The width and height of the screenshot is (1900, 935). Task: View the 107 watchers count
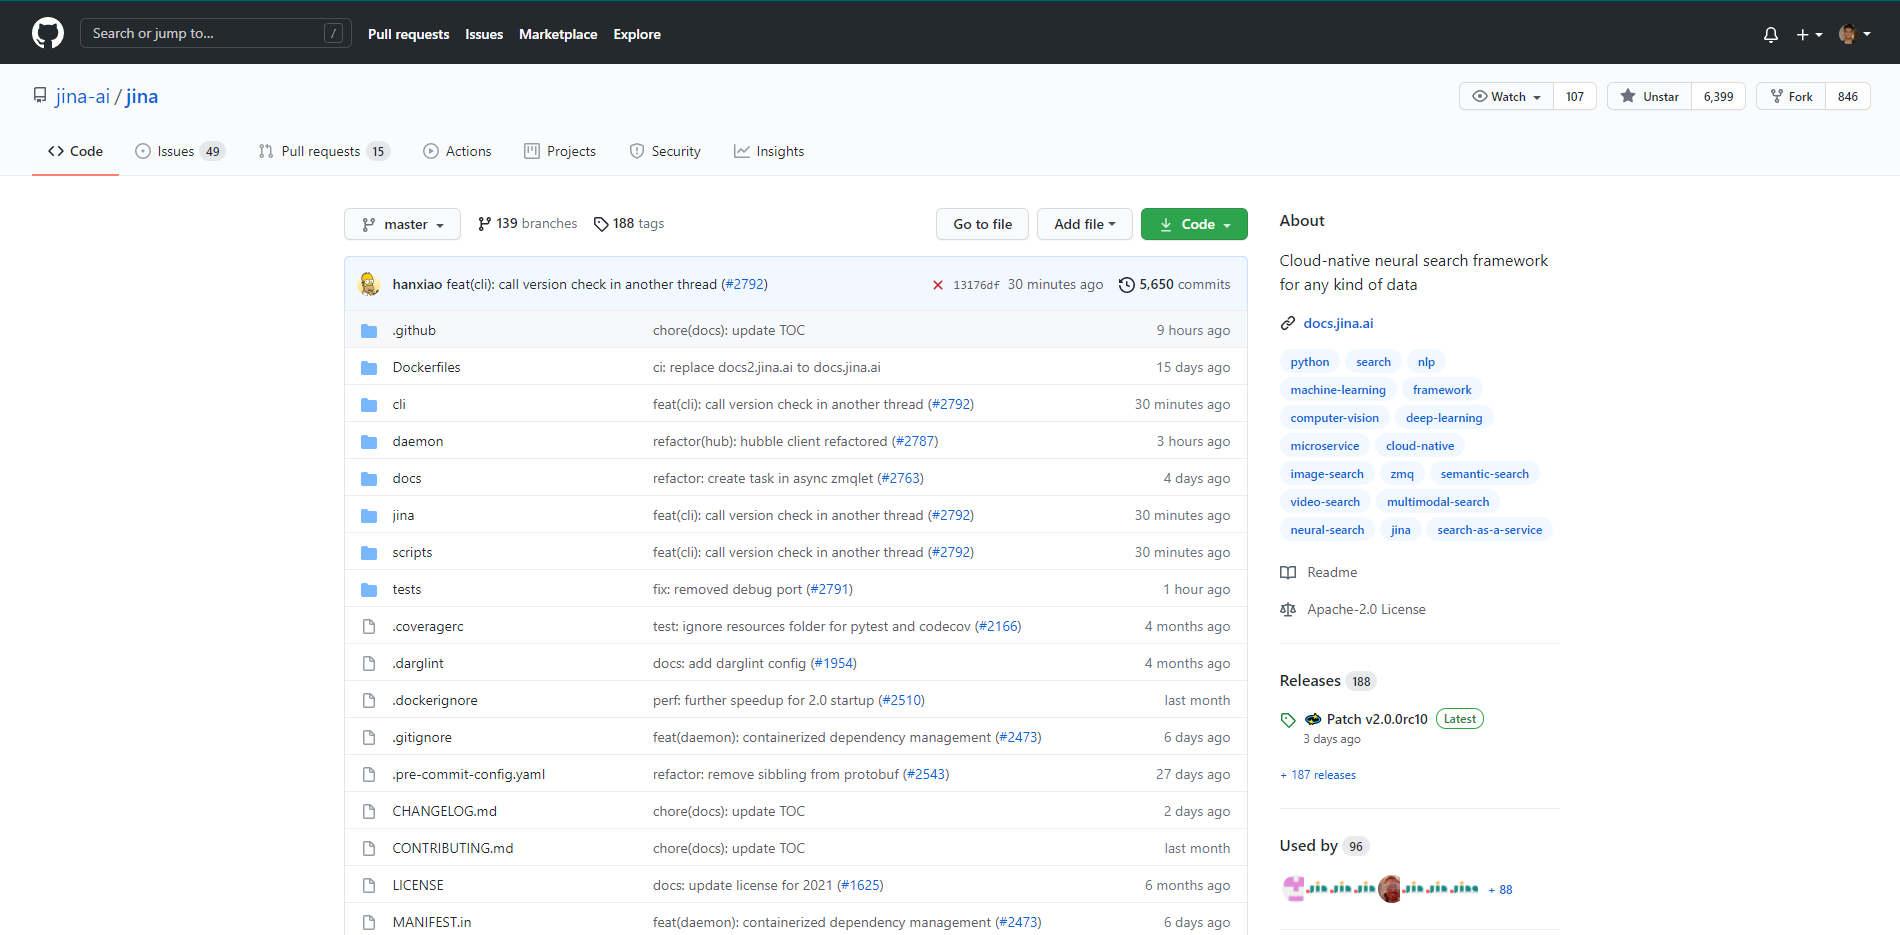coord(1575,96)
